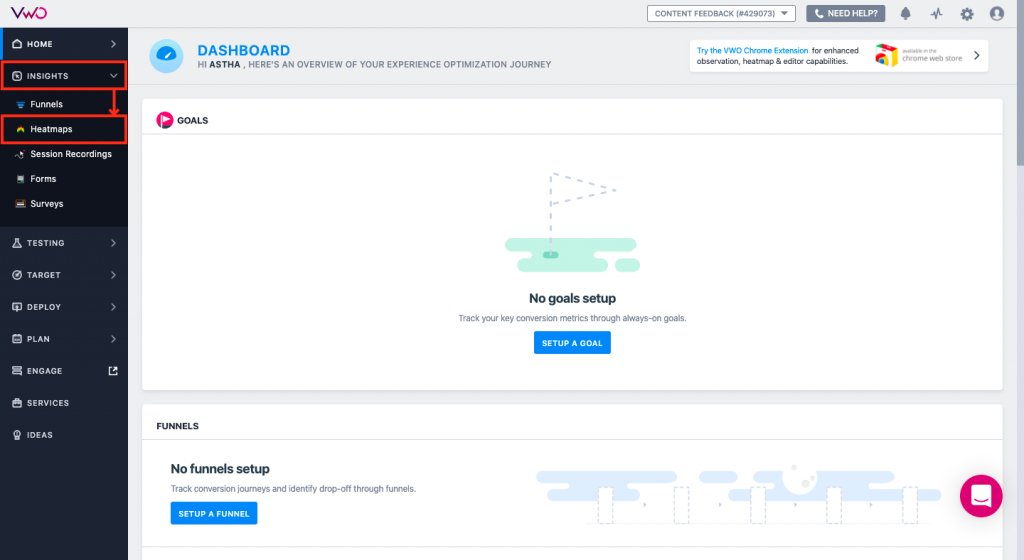Click Setup a Funnel button
Screen dimensions: 1024x560
pyautogui.click(x=214, y=513)
